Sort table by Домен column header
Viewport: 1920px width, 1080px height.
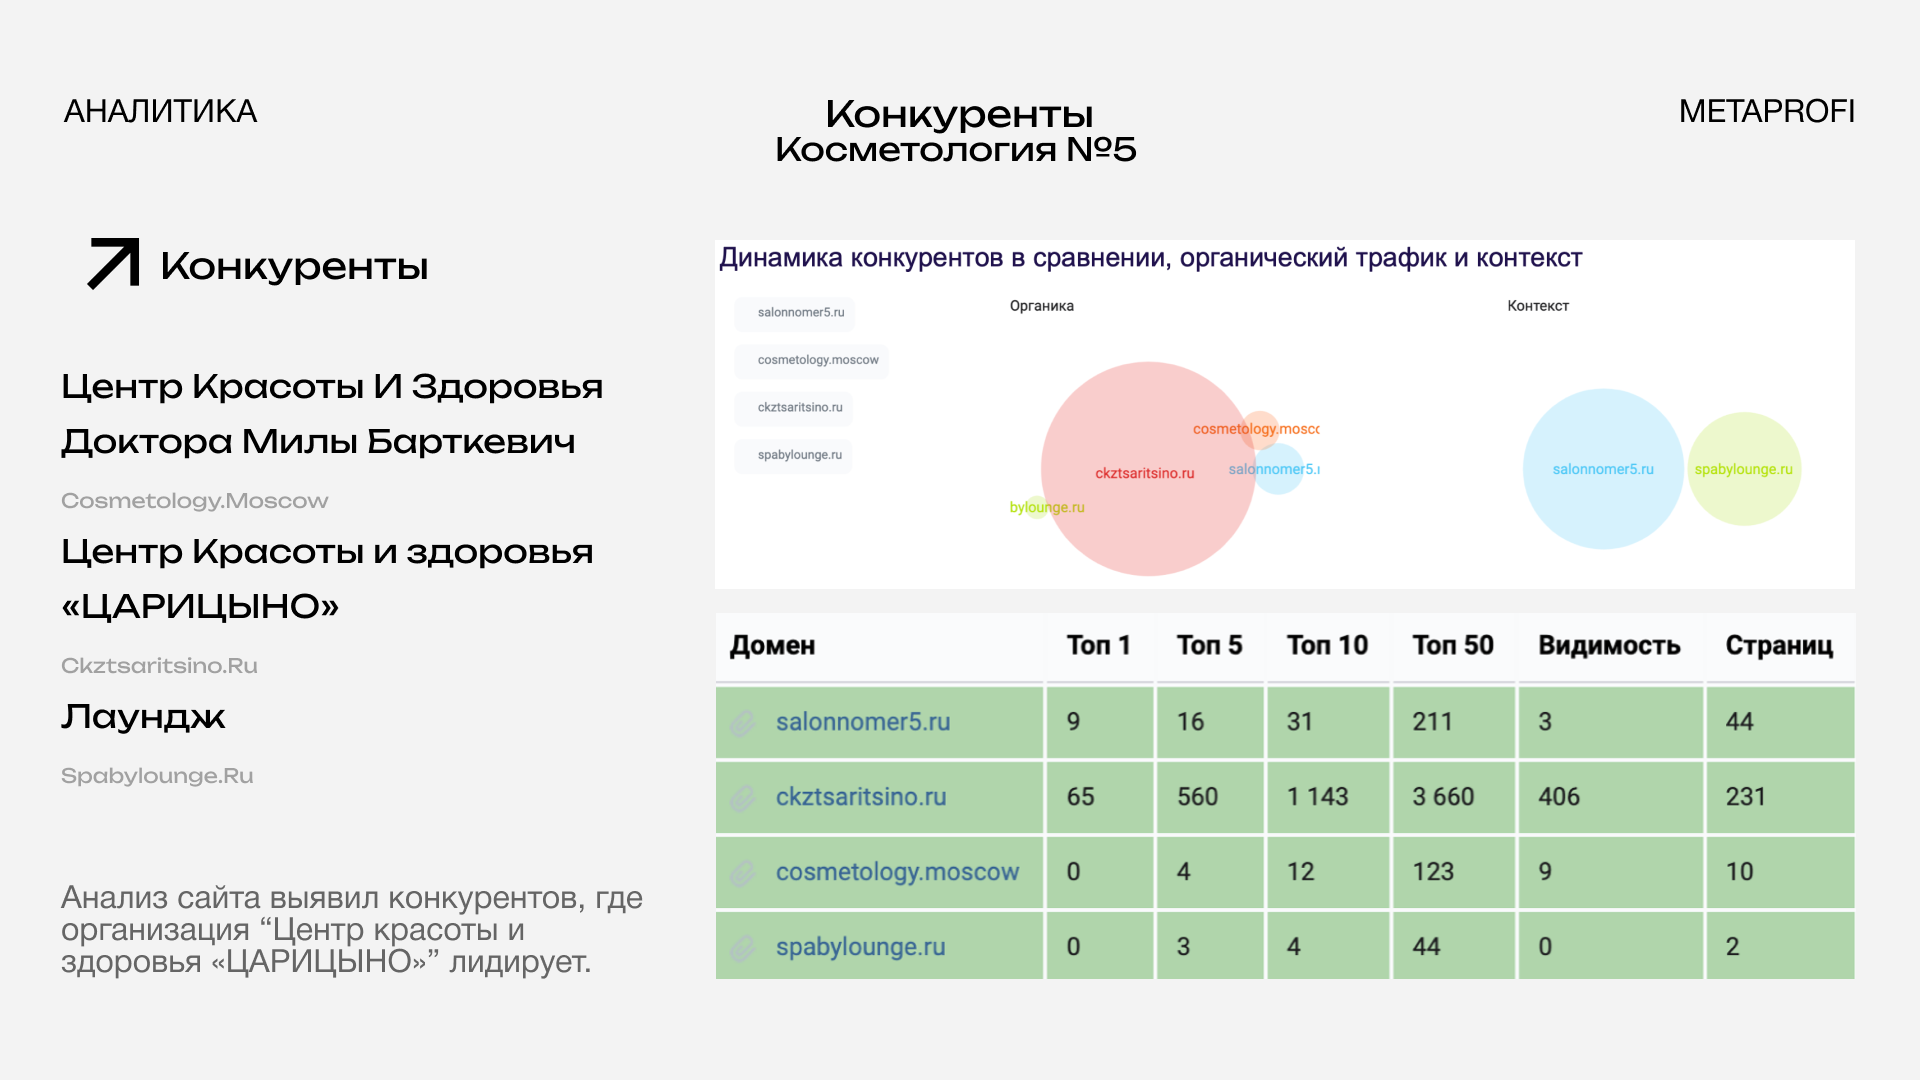[x=772, y=646]
